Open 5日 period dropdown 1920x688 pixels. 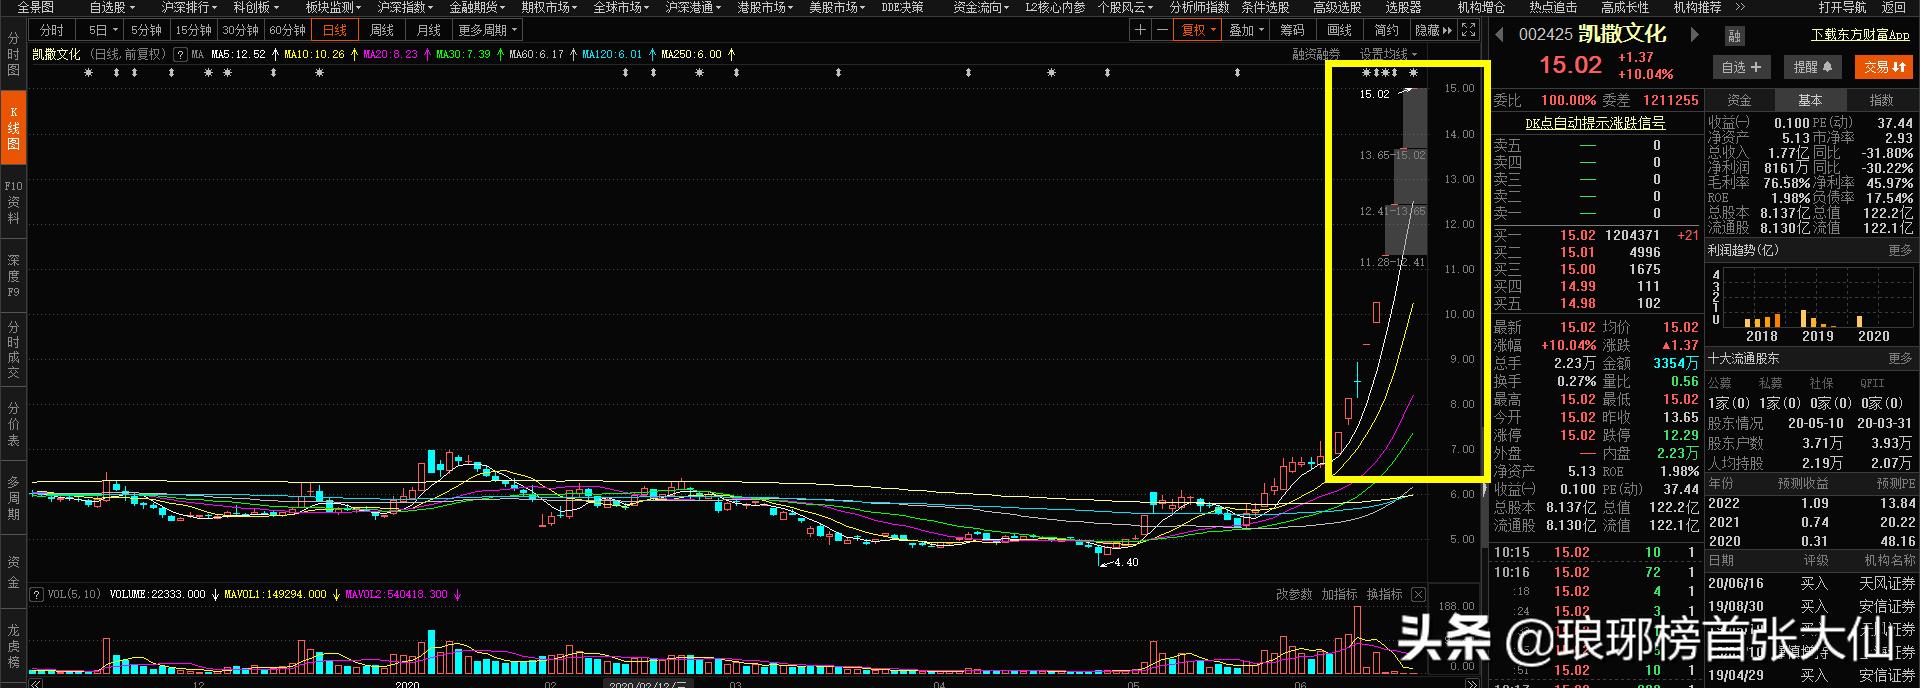(x=102, y=30)
